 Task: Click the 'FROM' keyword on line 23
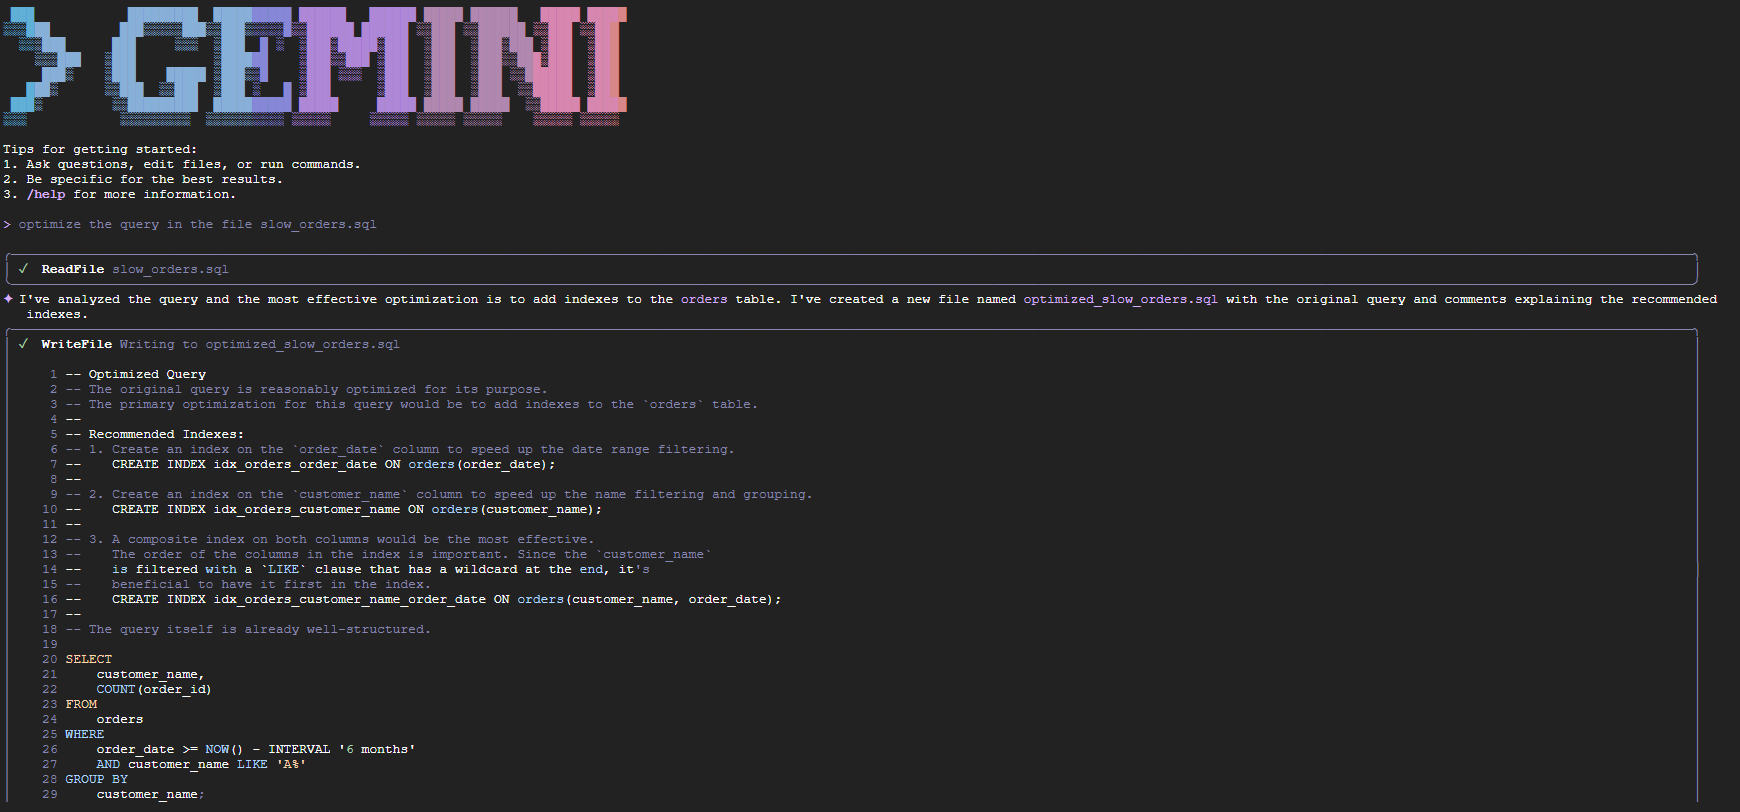(81, 704)
